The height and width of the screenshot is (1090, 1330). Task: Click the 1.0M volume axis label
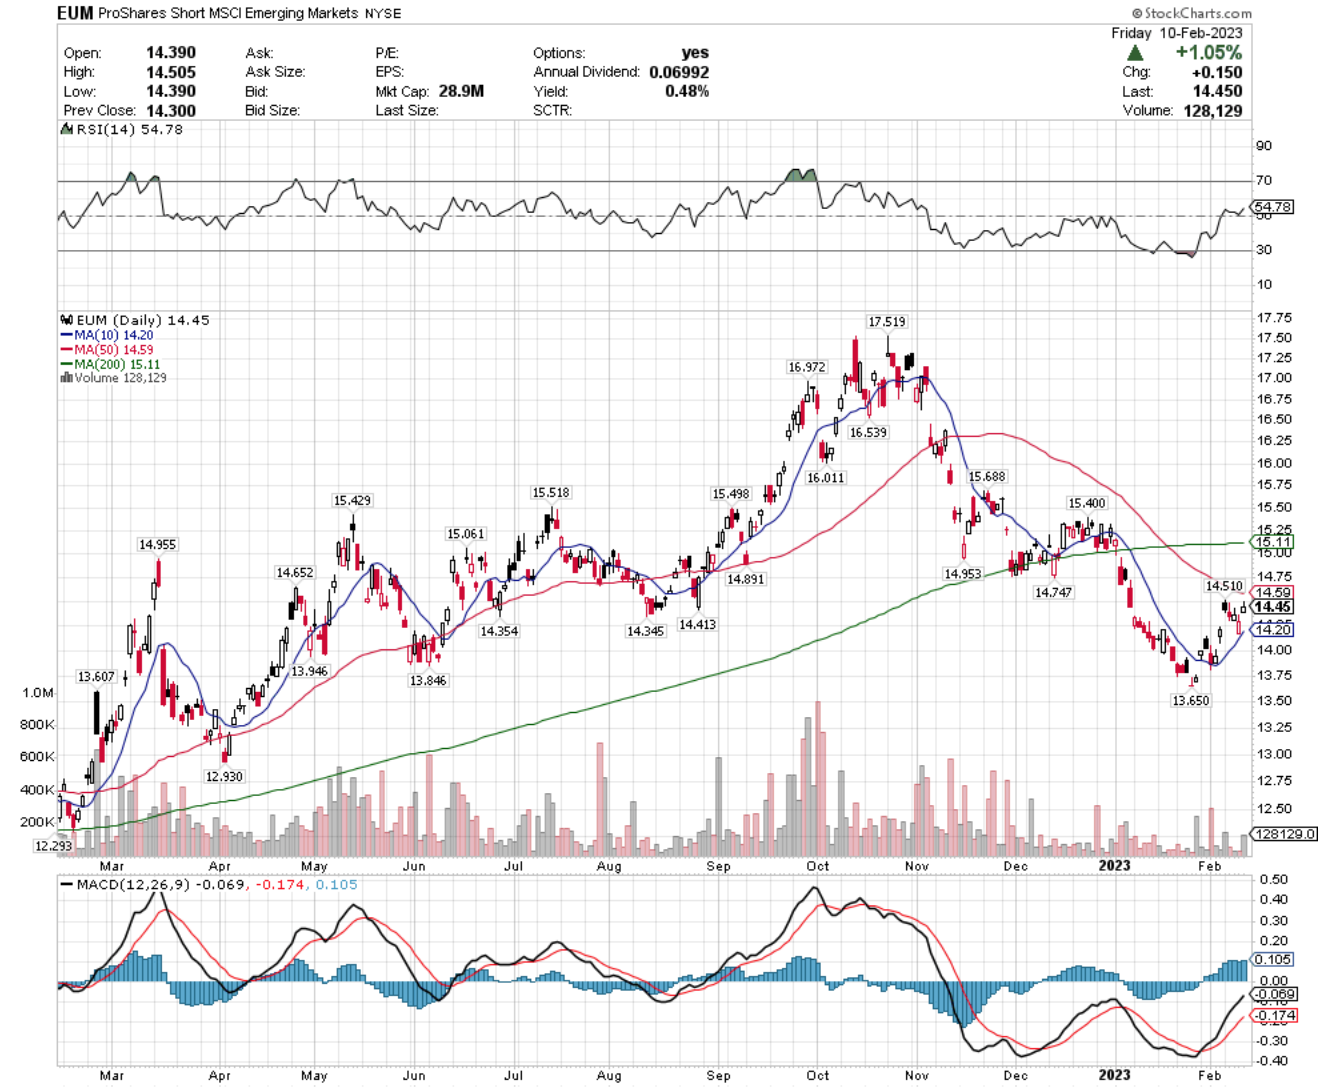(38, 693)
